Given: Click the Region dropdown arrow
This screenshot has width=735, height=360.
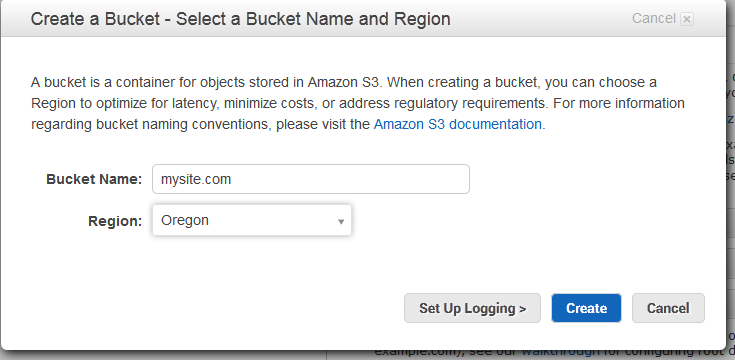Looking at the screenshot, I should click(x=341, y=221).
